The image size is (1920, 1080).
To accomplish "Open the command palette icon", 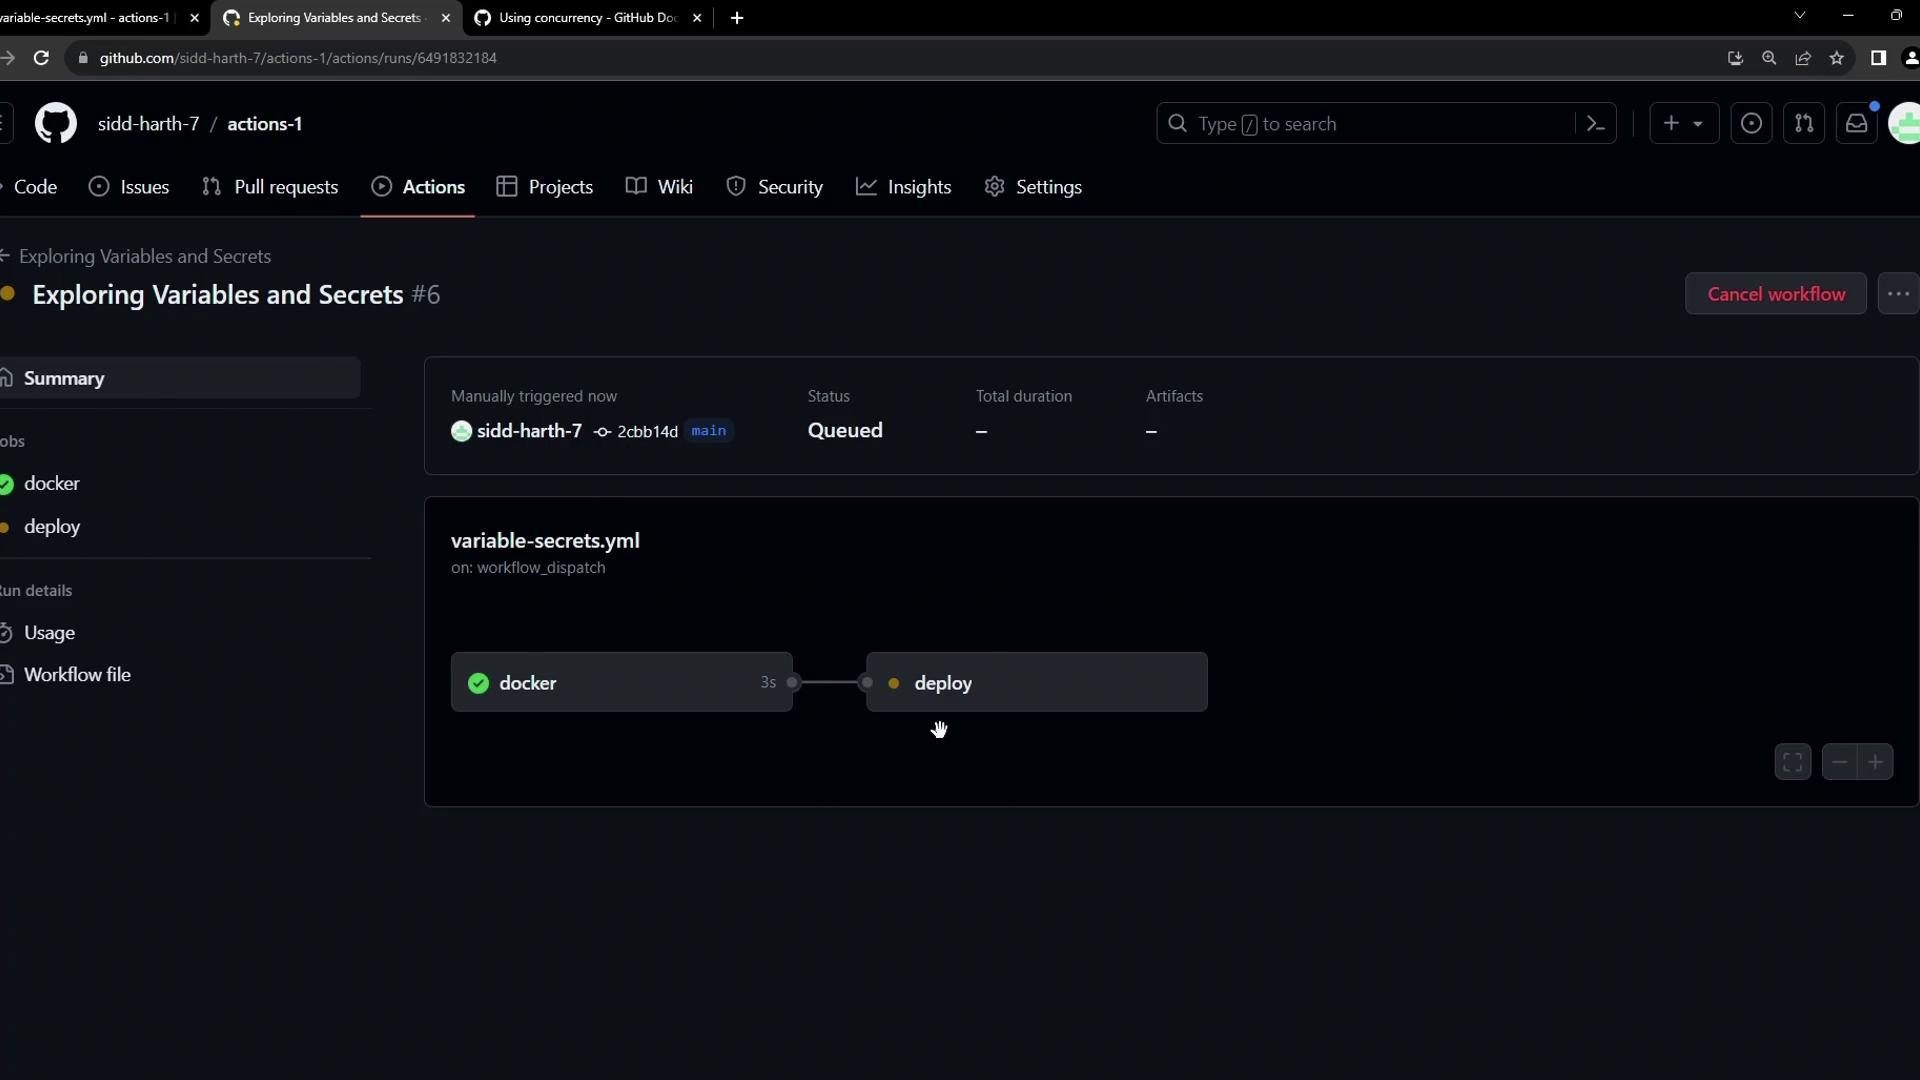I will [1596, 124].
